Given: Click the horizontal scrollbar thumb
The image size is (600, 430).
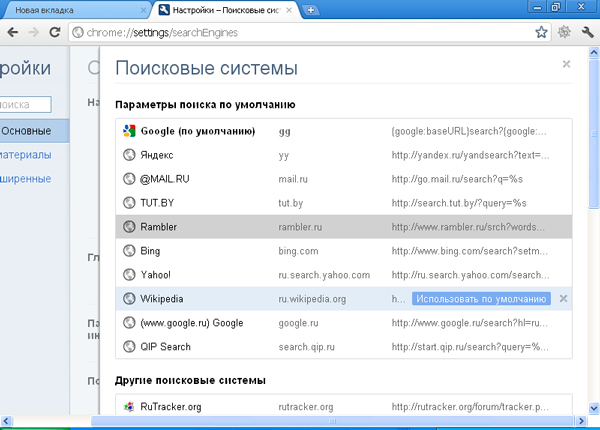Looking at the screenshot, I should tap(332, 421).
